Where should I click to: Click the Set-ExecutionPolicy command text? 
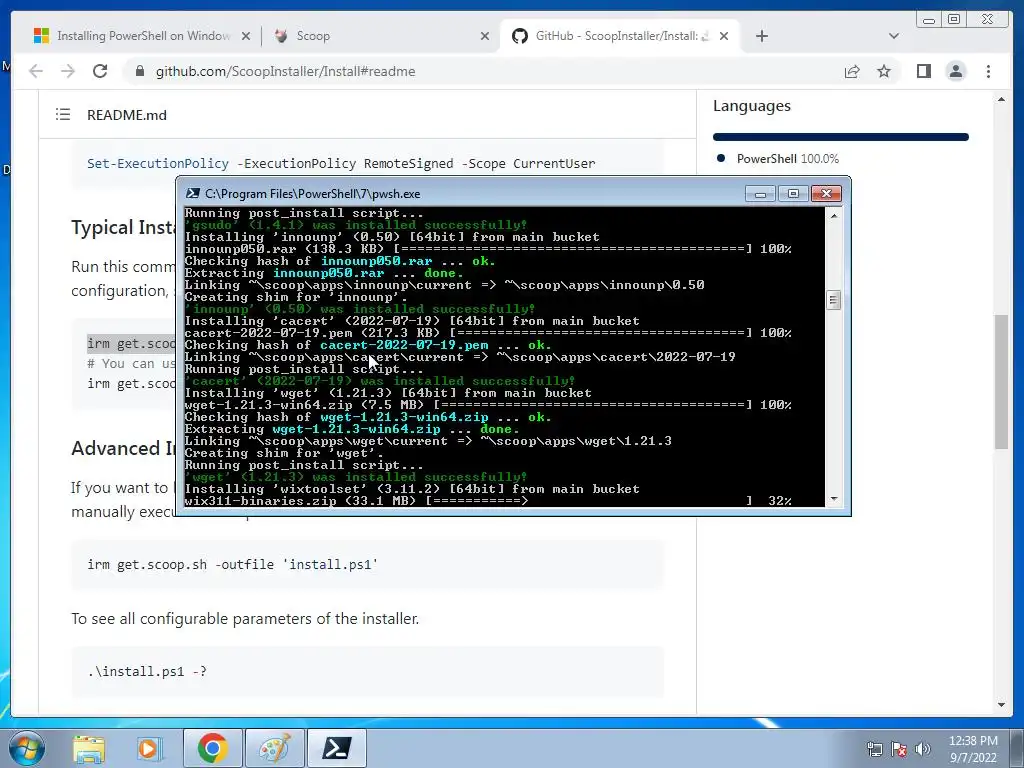click(341, 163)
